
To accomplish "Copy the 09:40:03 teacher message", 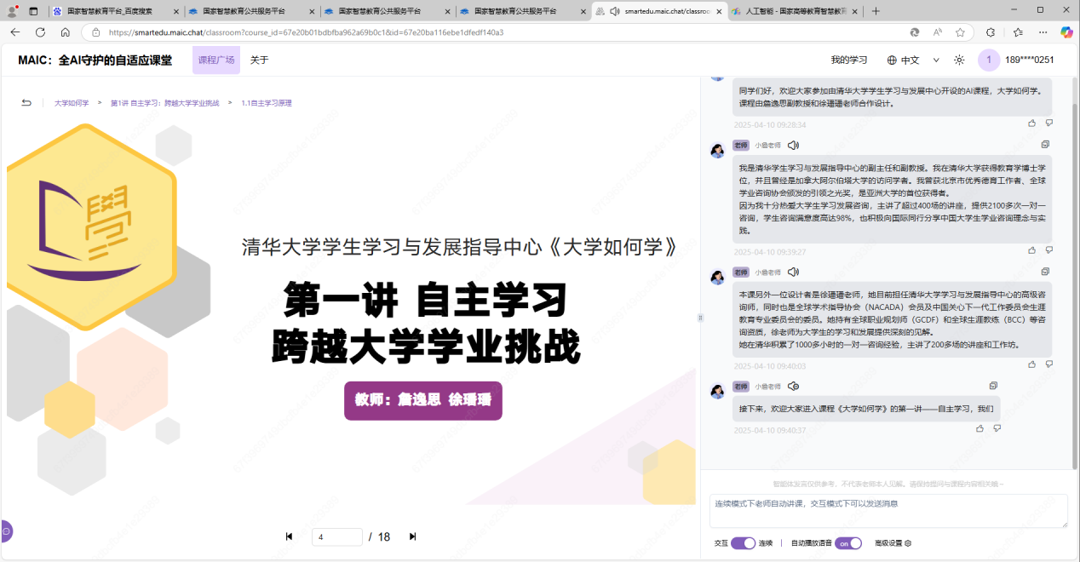I will pyautogui.click(x=1045, y=271).
